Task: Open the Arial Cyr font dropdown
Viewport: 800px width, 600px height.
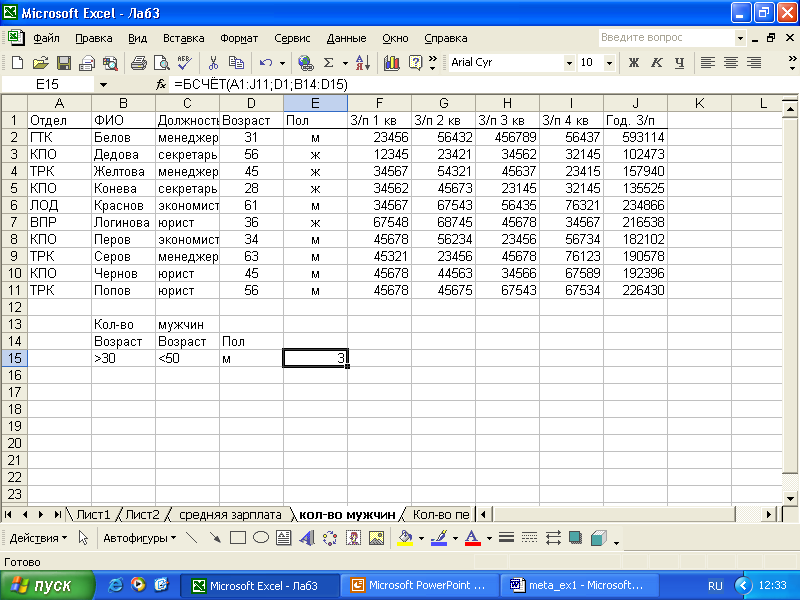Action: (569, 63)
